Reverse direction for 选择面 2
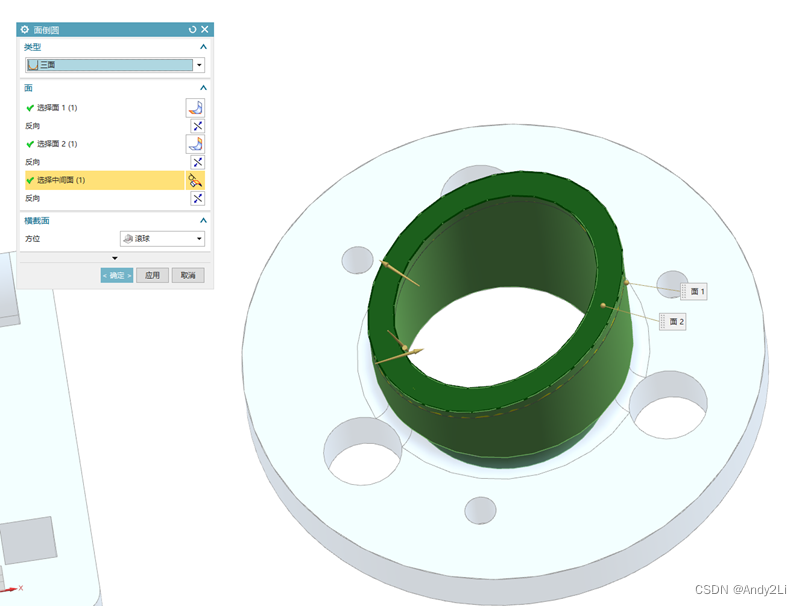The width and height of the screenshot is (802, 606). point(197,162)
